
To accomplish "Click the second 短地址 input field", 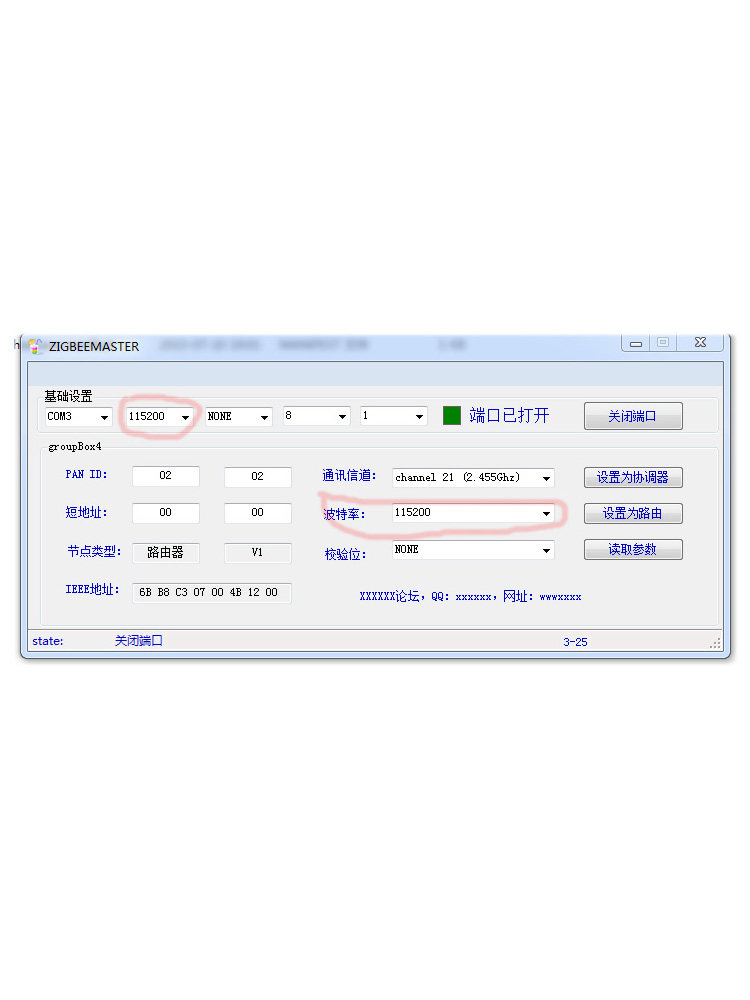I will 257,513.
